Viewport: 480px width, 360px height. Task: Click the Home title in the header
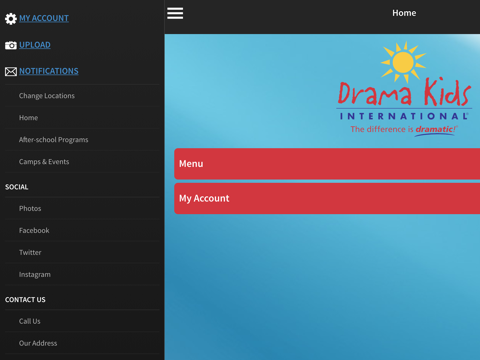(x=404, y=13)
